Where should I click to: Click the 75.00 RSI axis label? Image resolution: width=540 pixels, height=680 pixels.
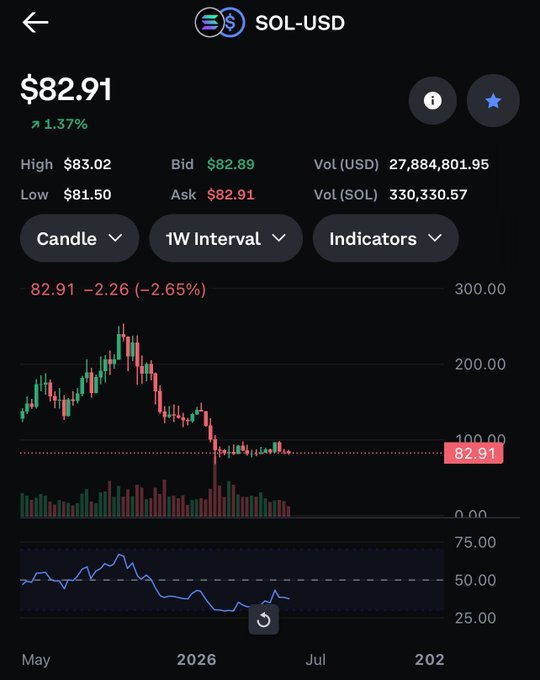point(475,543)
